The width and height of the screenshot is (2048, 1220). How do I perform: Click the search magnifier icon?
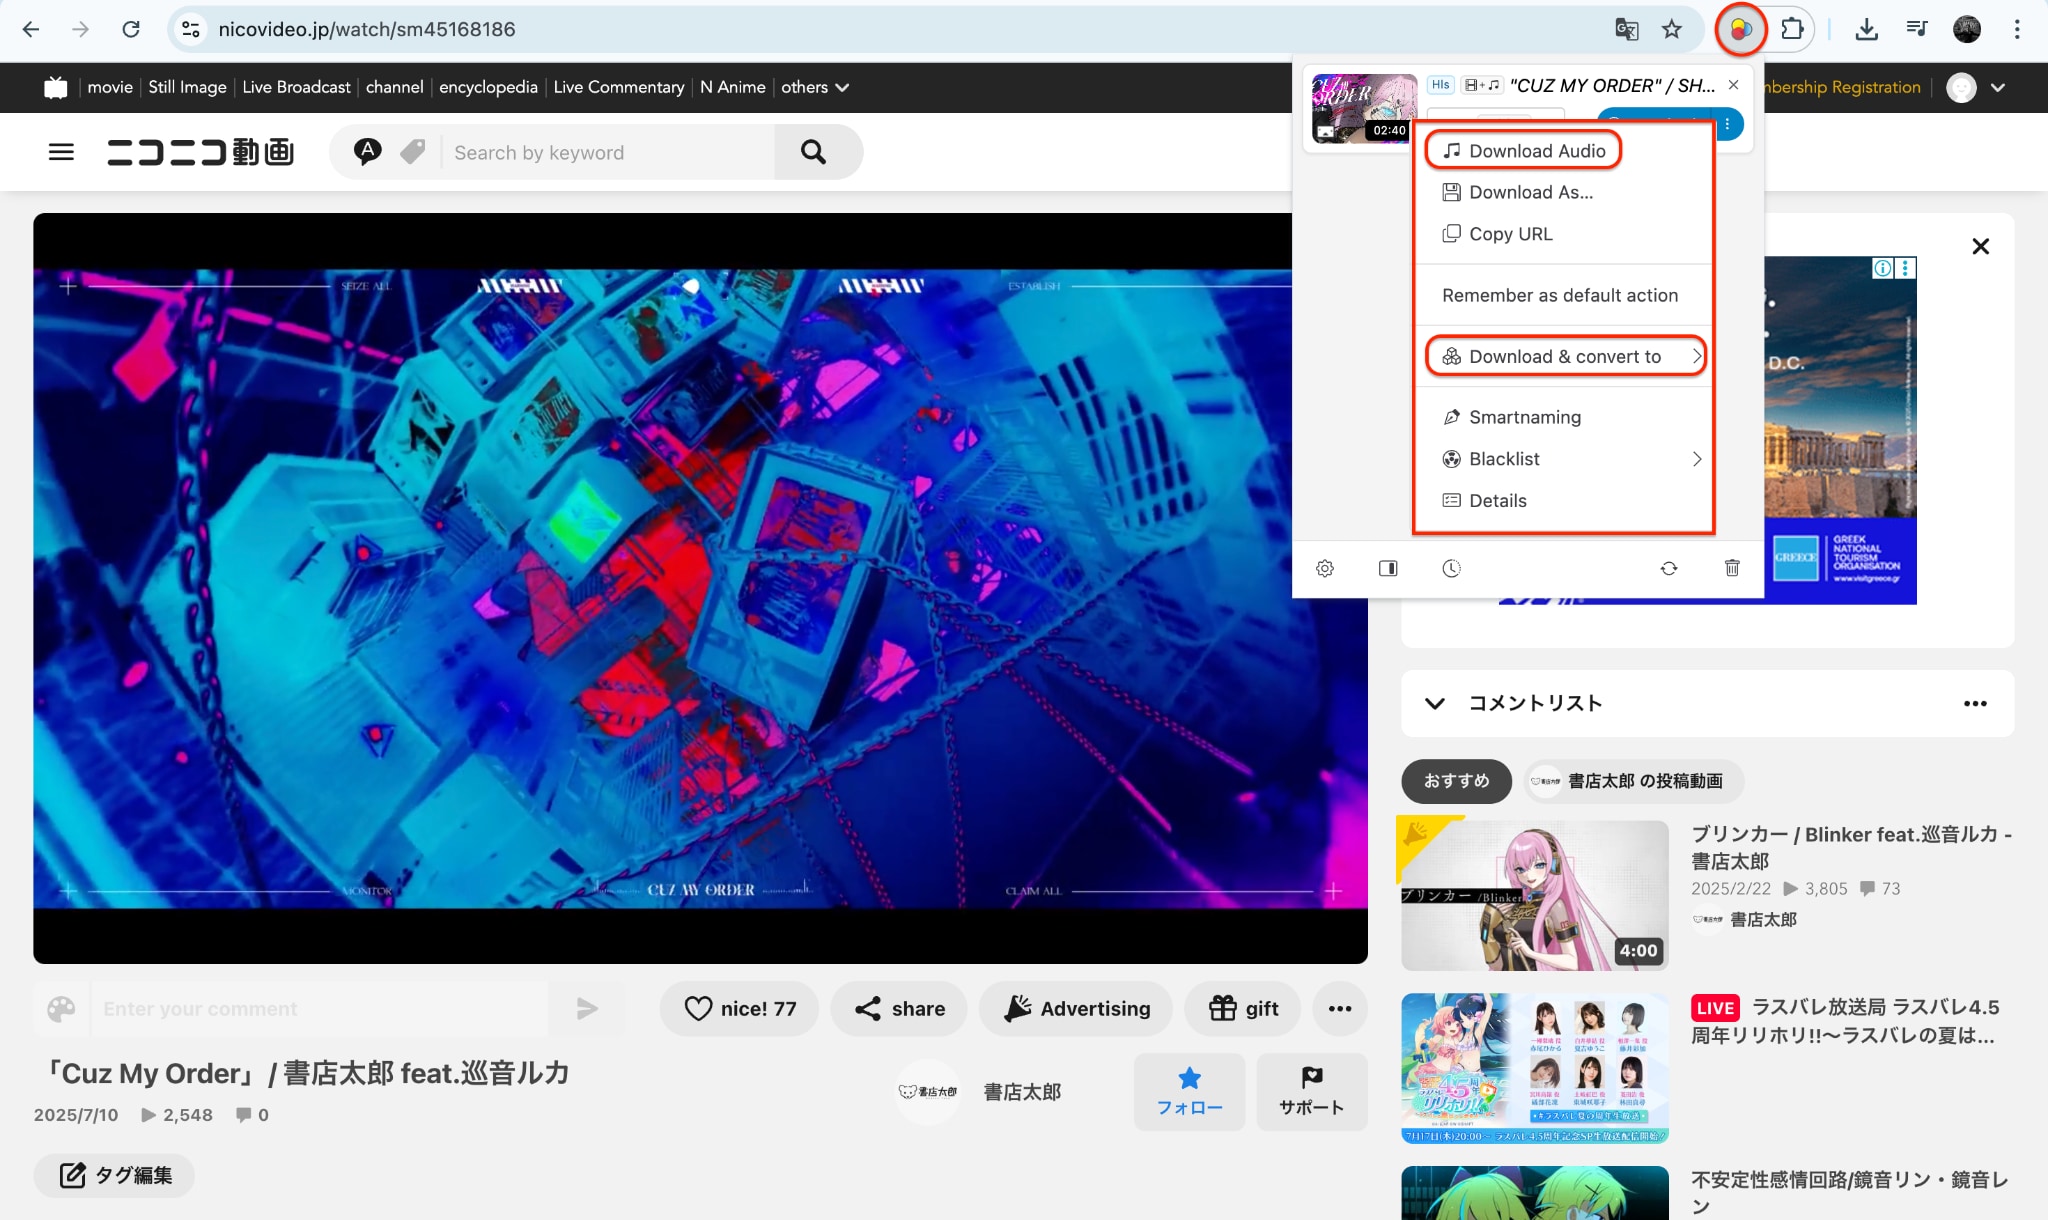click(813, 152)
